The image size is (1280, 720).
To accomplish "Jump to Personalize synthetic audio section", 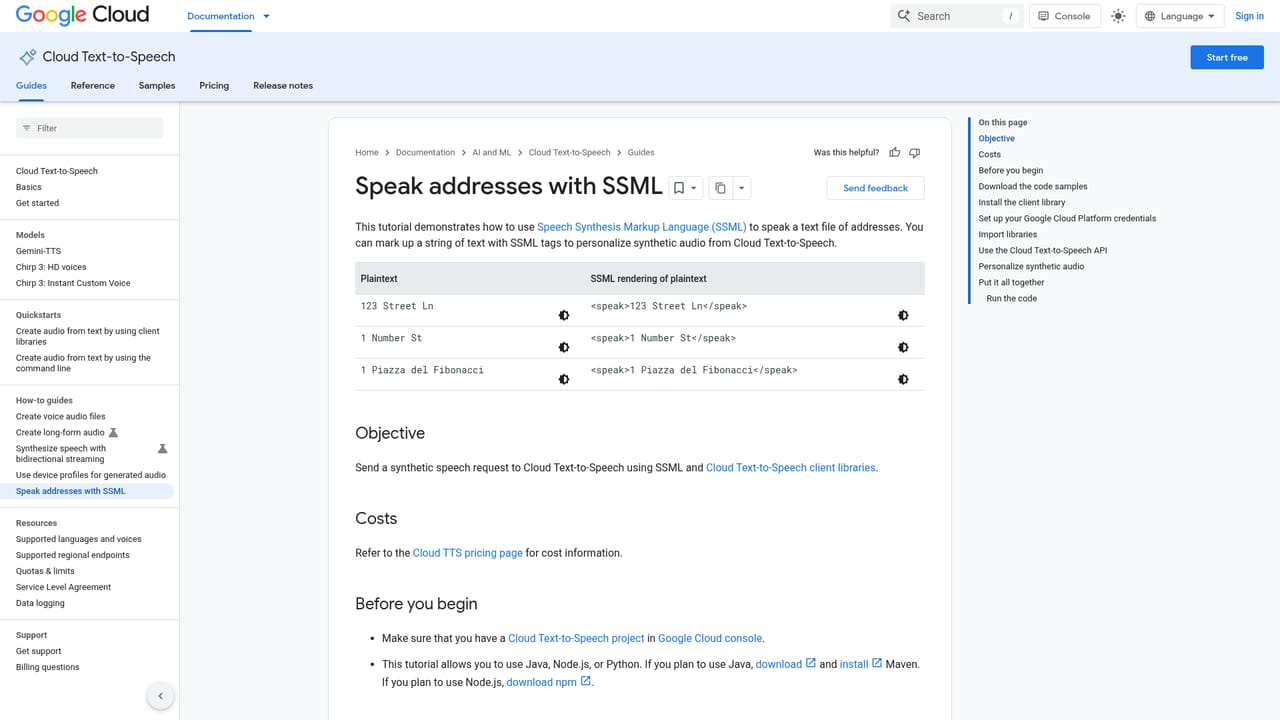I will click(1031, 266).
